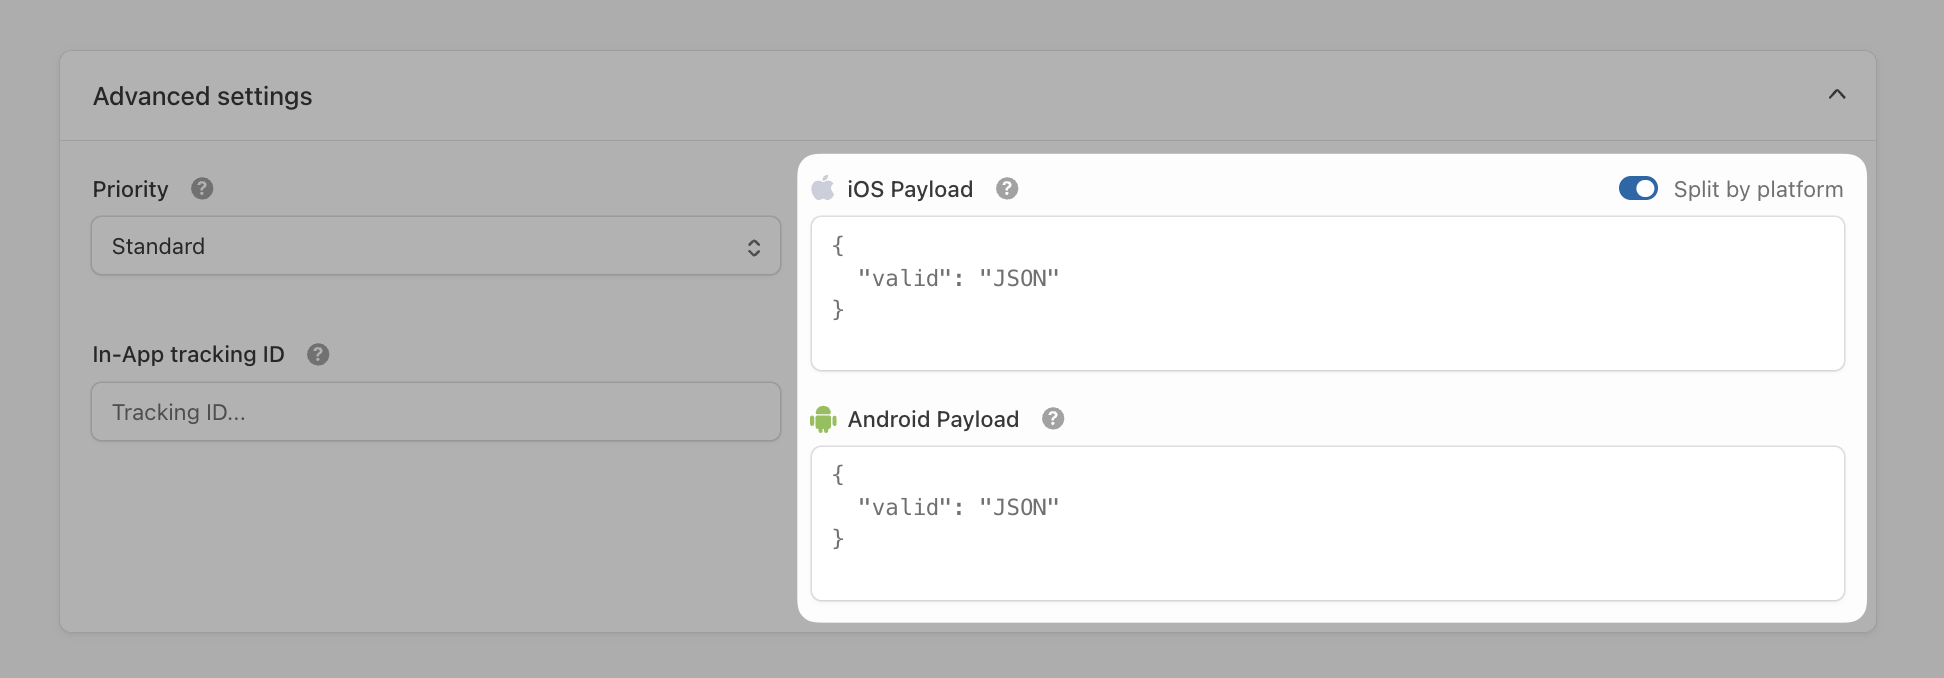
Task: Disable the Split by platform switch
Action: tap(1638, 188)
